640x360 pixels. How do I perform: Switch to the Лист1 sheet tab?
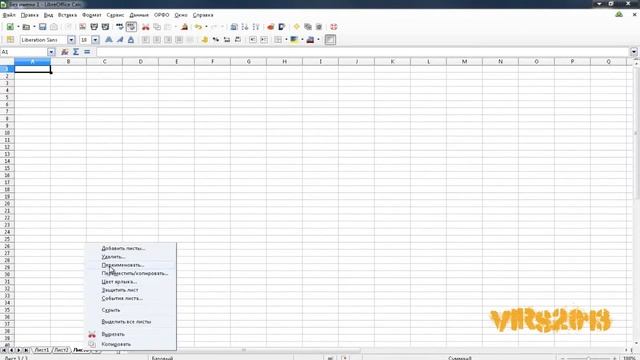[42, 350]
